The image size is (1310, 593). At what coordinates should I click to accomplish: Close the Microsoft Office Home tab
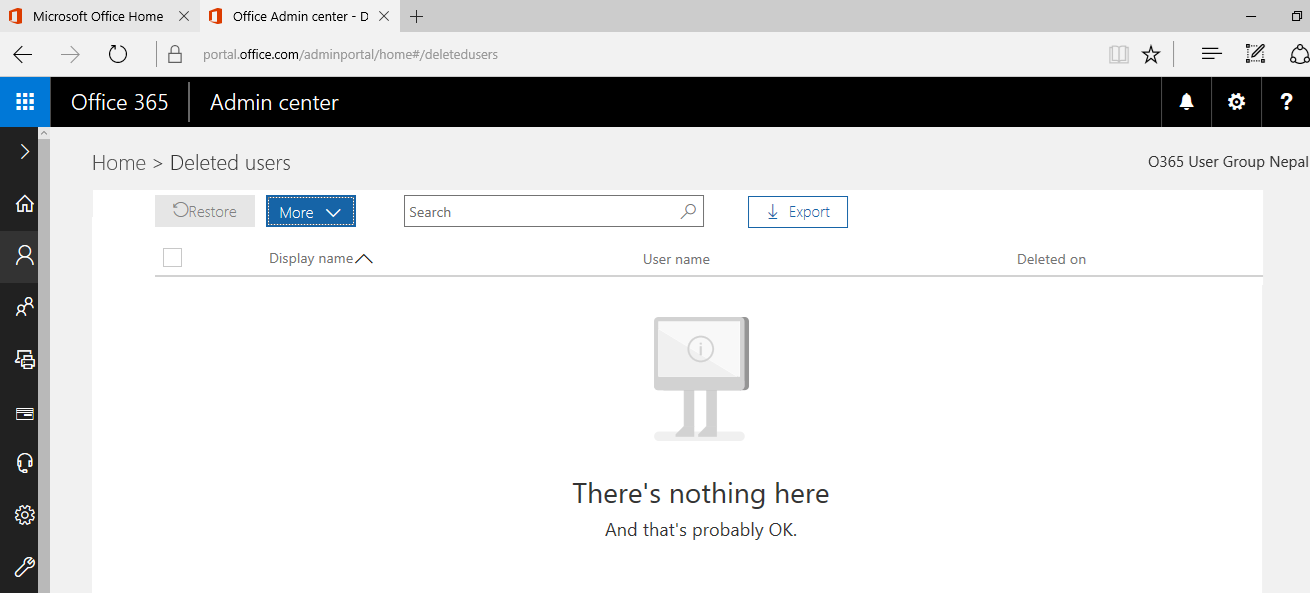point(183,16)
